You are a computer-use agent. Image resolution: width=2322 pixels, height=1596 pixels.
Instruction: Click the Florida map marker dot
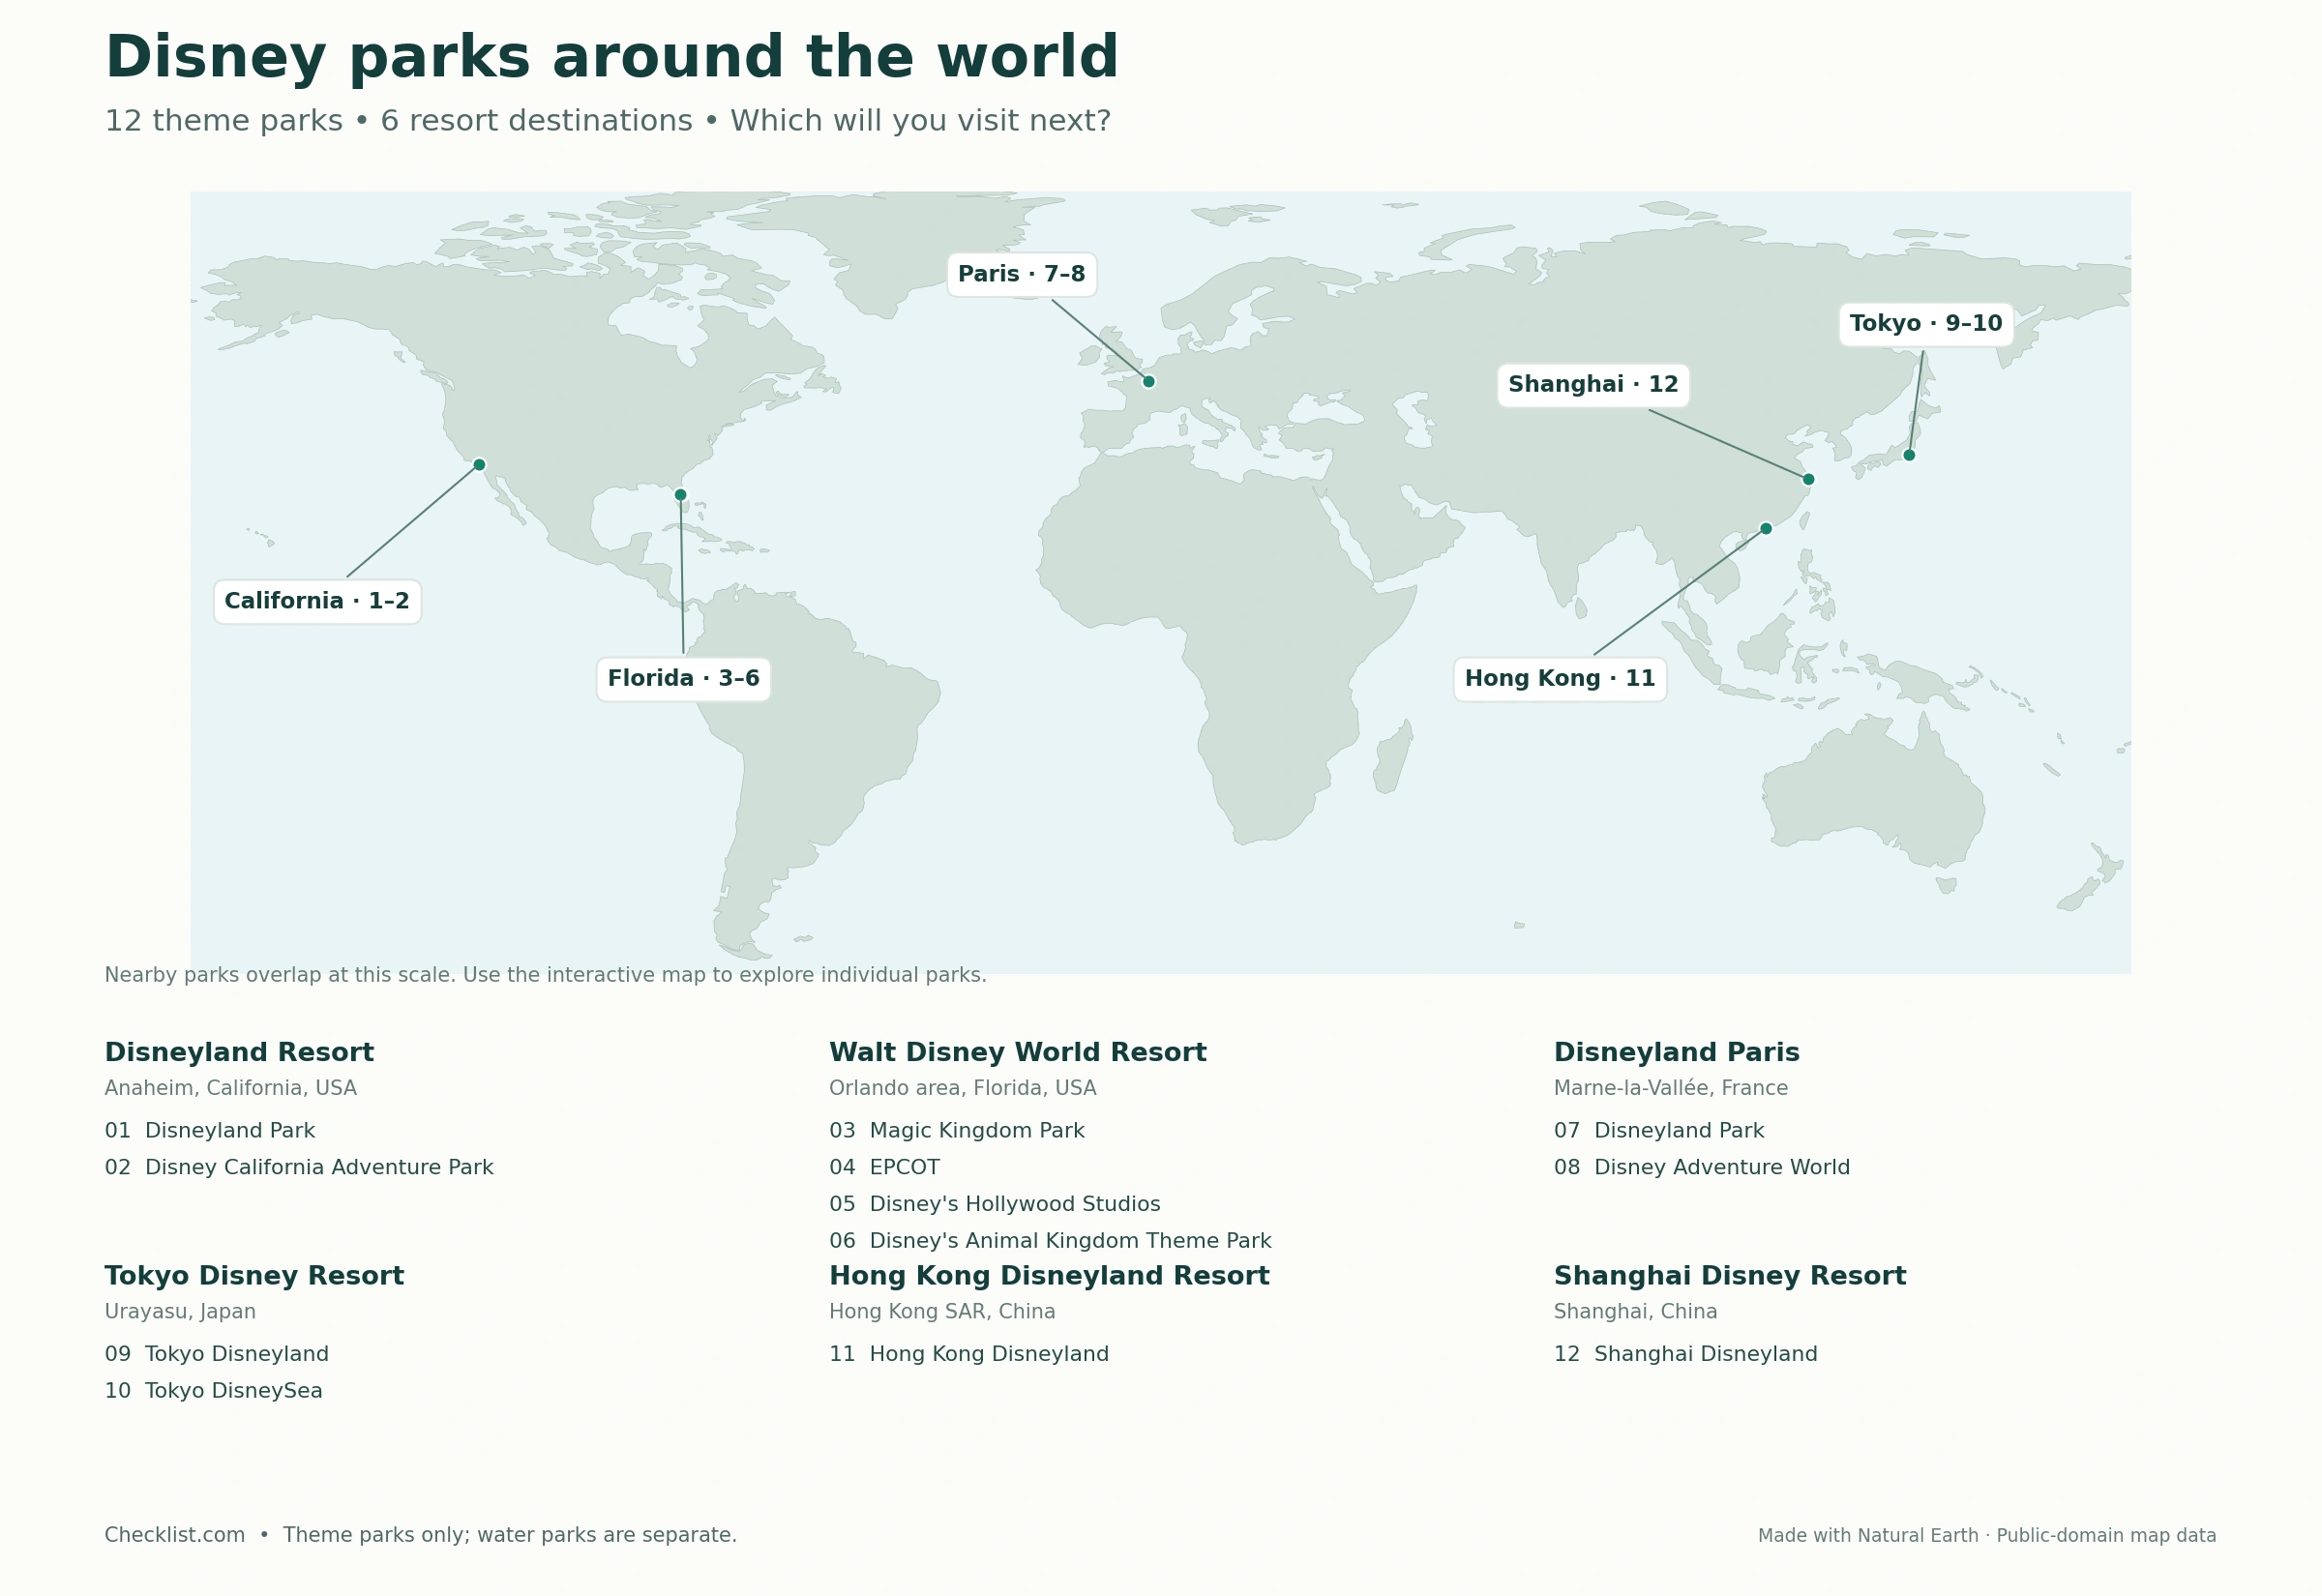coord(680,494)
